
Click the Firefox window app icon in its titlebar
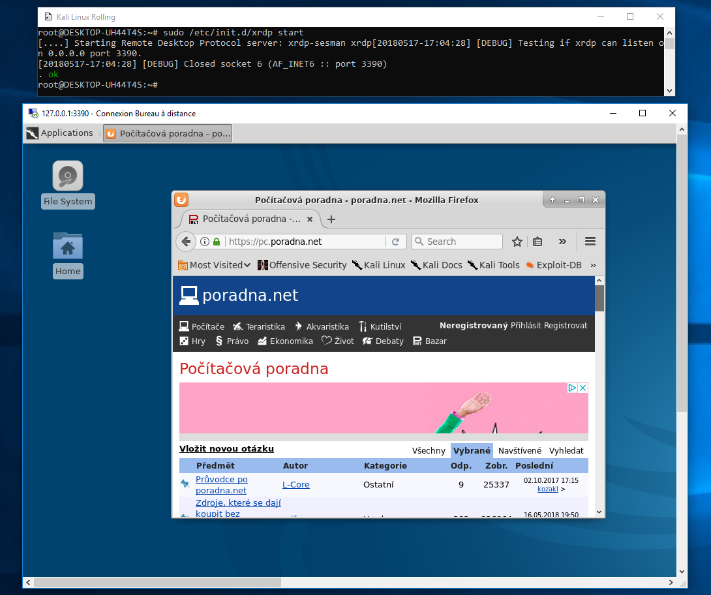tap(181, 200)
